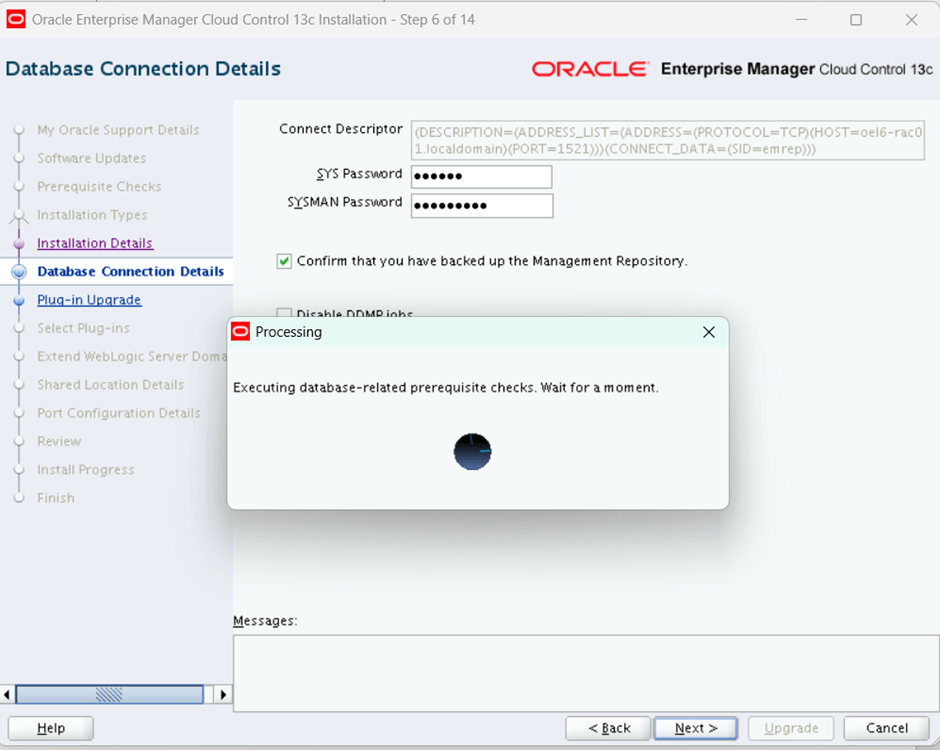Click the Plug-in Upgrade step bullet
This screenshot has width=940, height=750.
[18, 300]
